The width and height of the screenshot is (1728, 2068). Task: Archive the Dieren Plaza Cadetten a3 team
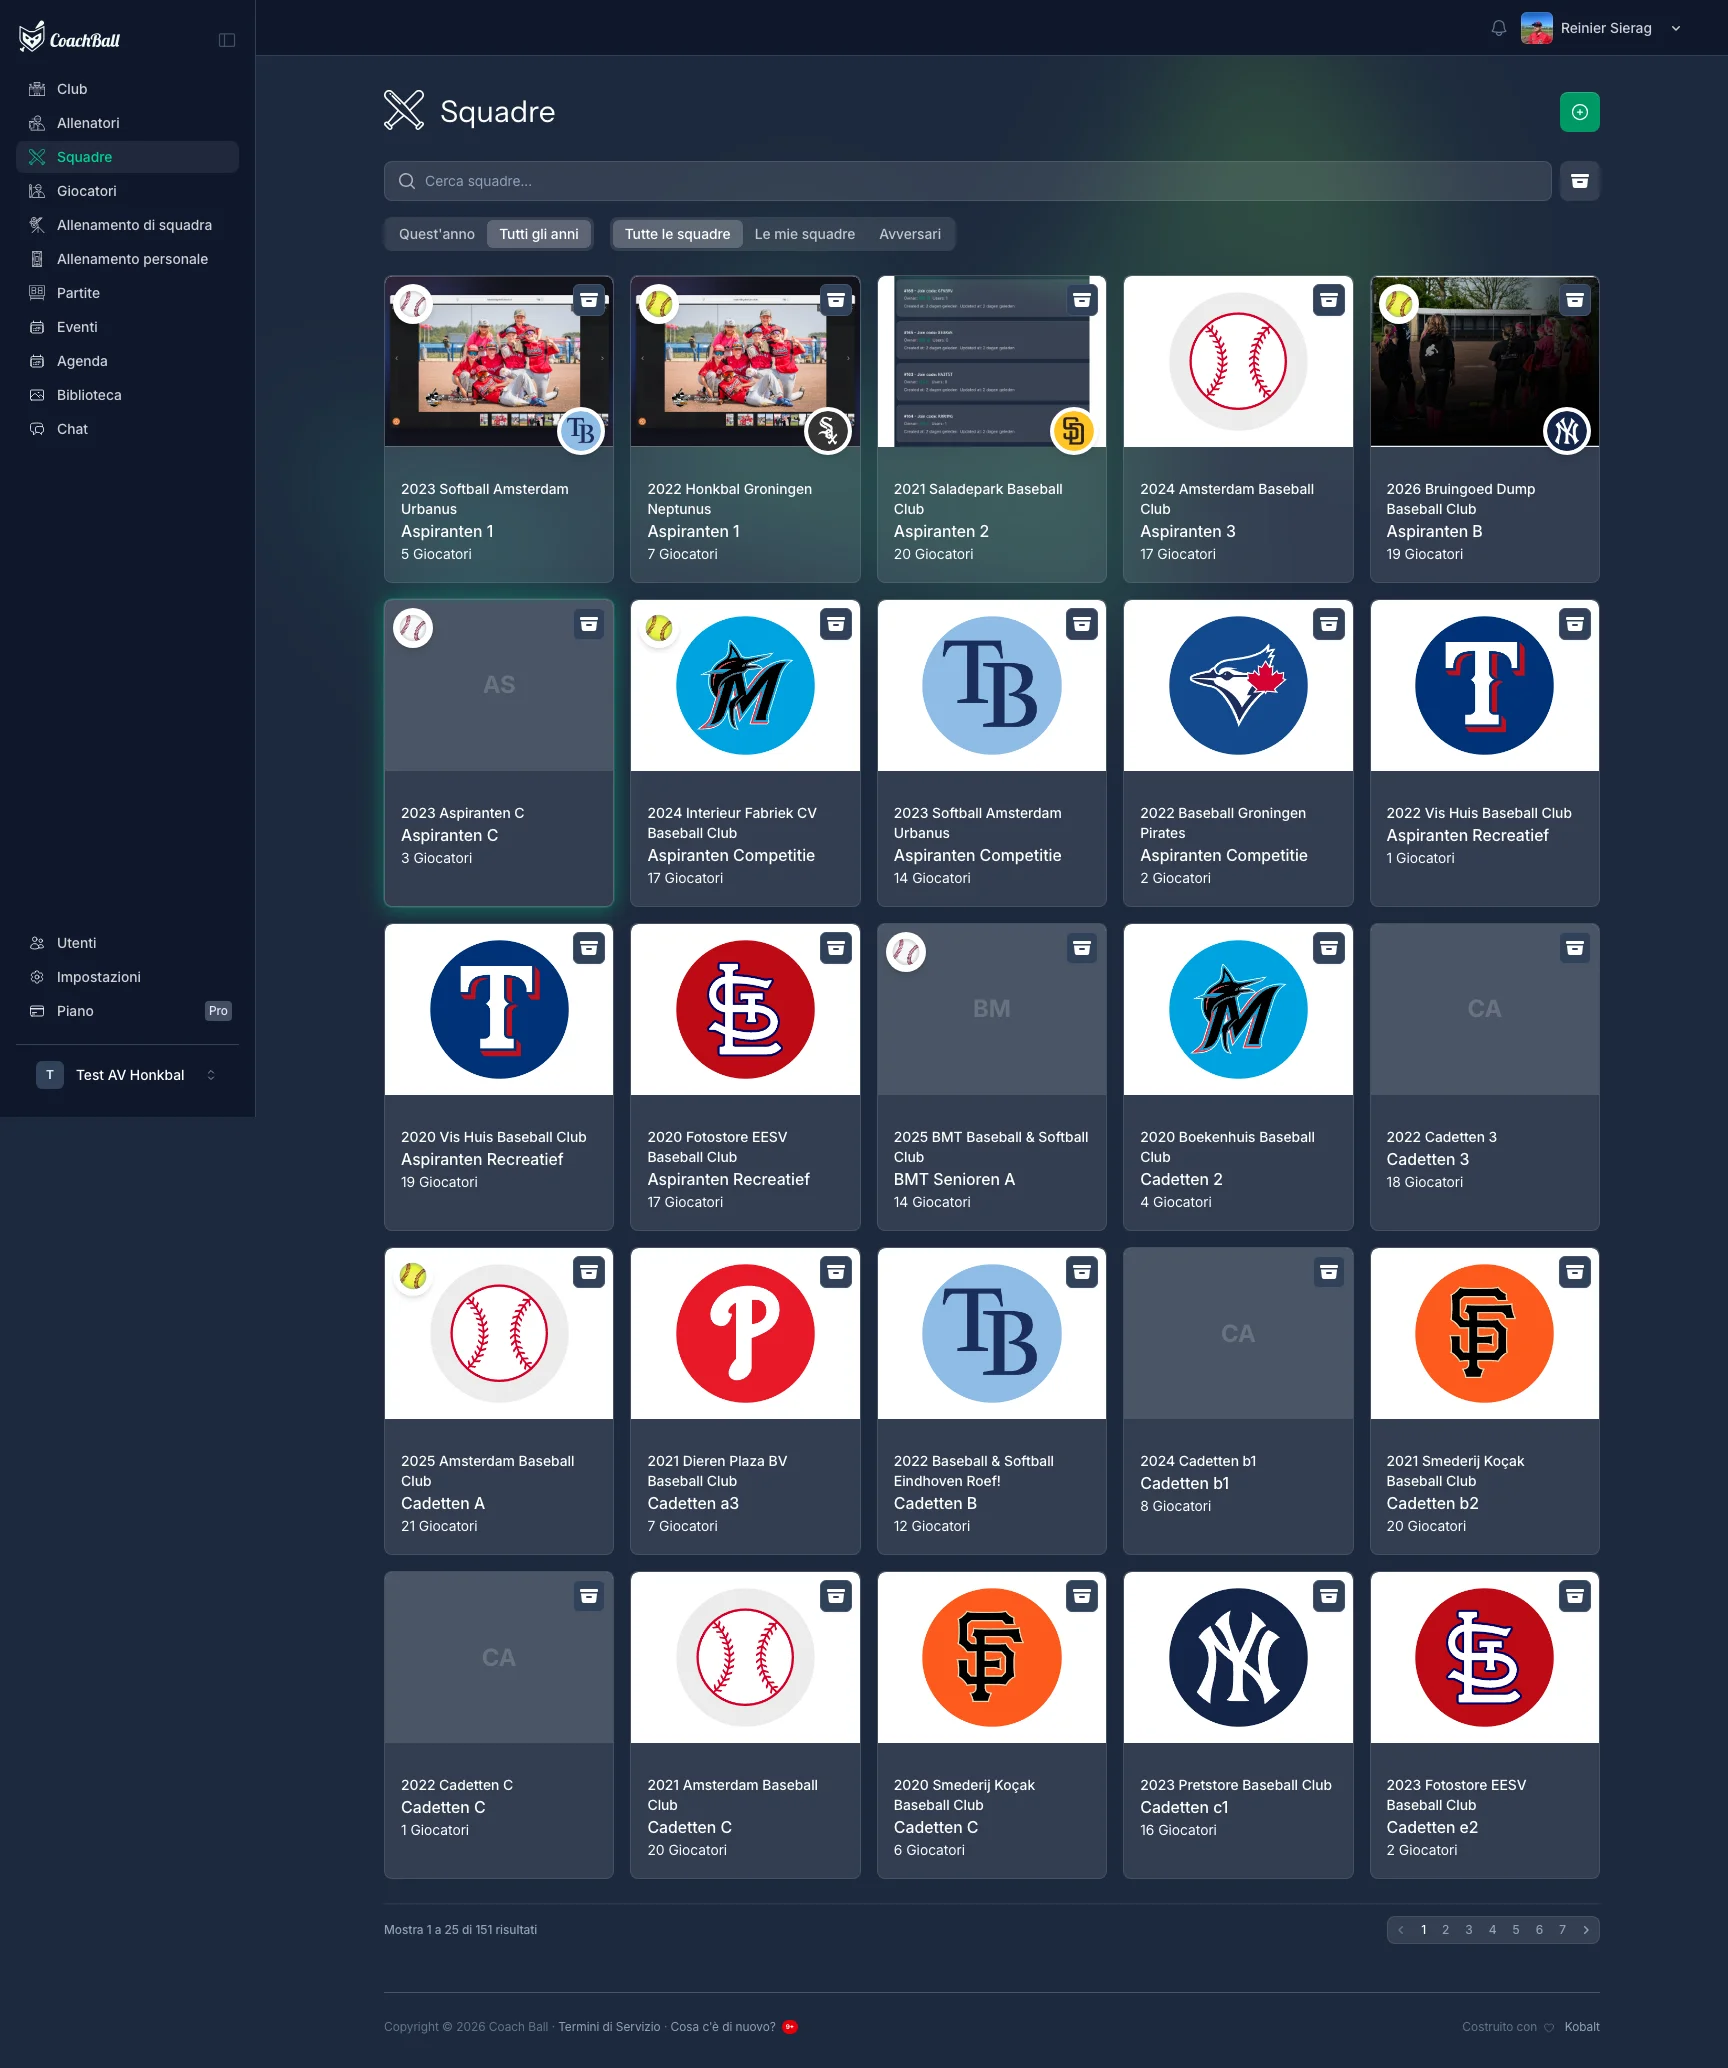point(836,1272)
